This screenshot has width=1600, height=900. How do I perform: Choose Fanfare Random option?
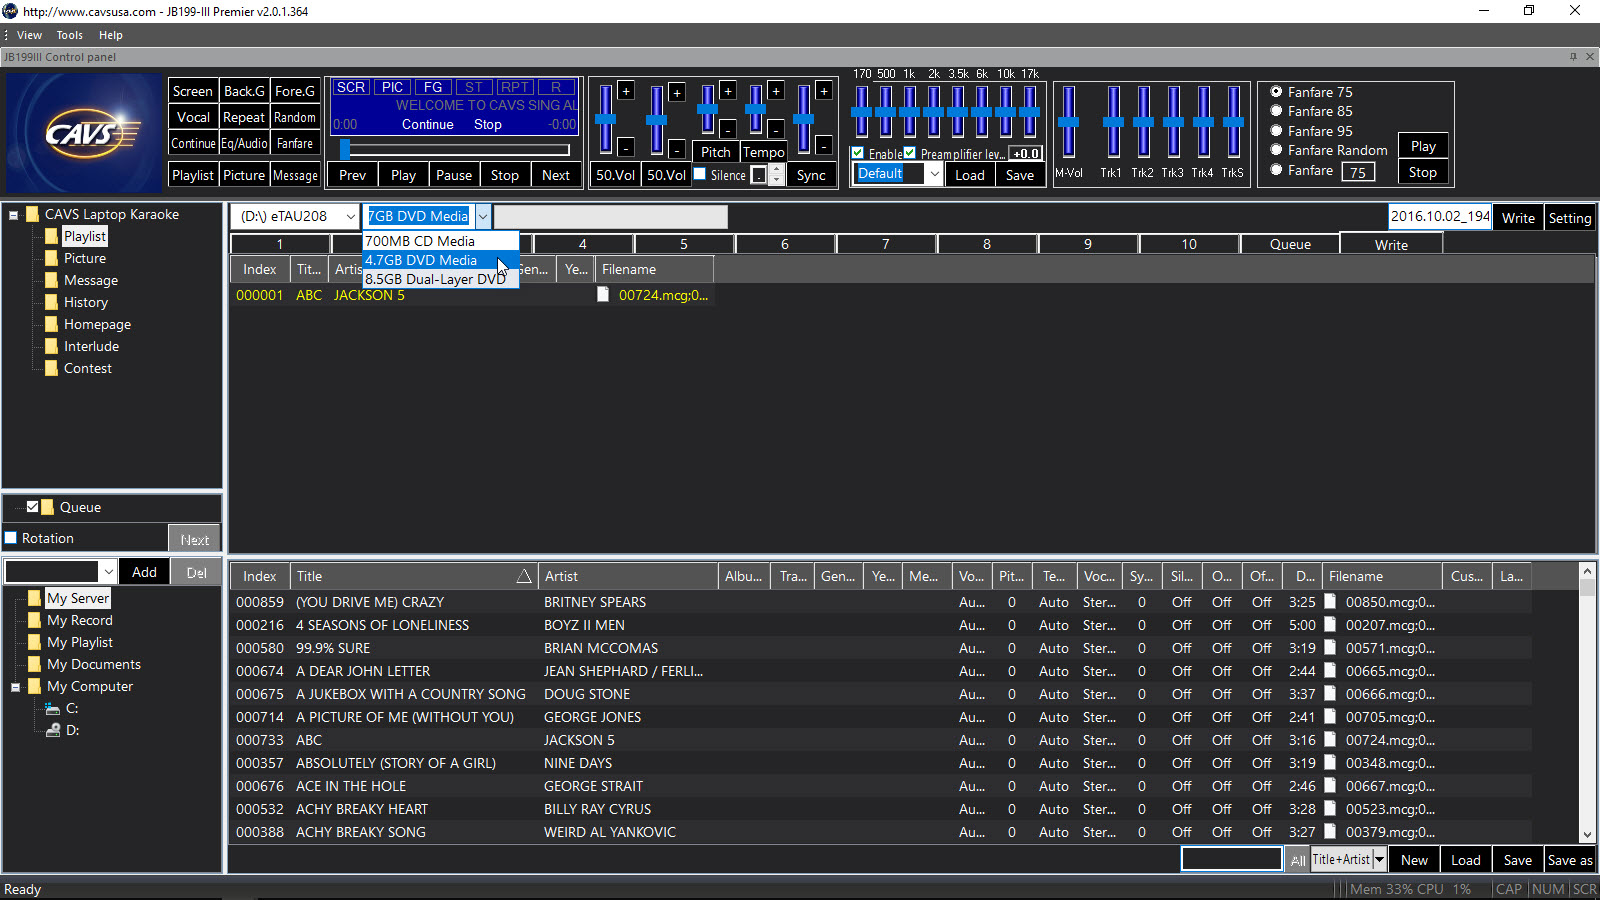click(x=1276, y=150)
